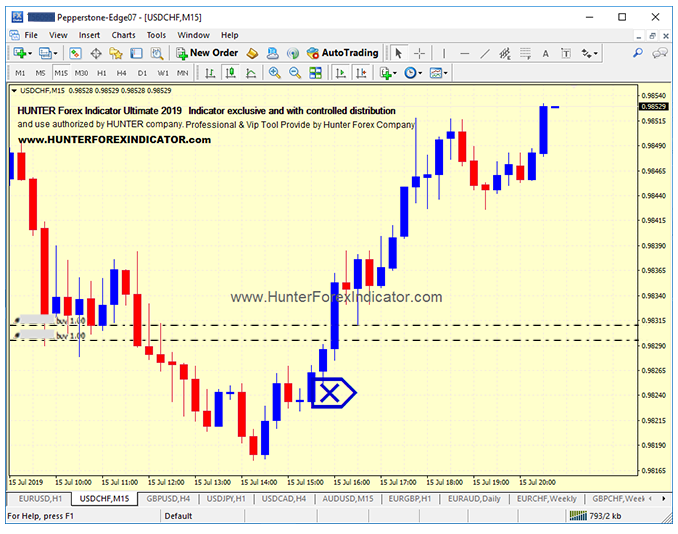Screen dimensions: 678x534
Task: Click triangle next to USDCHF,M15 chart title
Action: pyautogui.click(x=14, y=90)
